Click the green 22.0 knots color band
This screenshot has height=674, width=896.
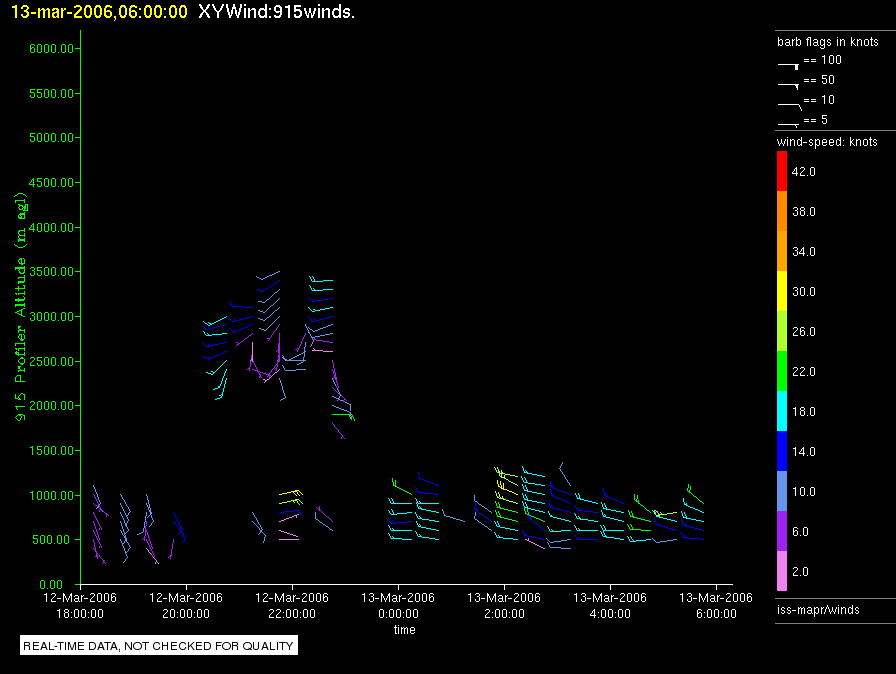pyautogui.click(x=782, y=371)
